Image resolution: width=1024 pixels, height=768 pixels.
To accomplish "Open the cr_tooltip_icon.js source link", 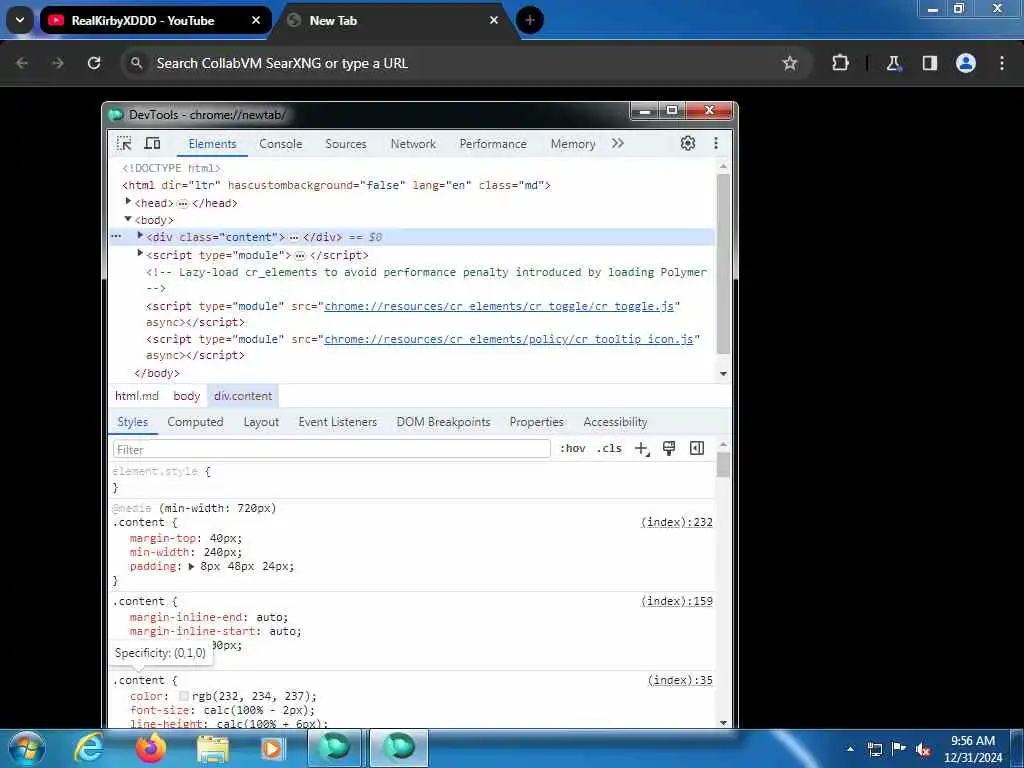I will 509,340.
